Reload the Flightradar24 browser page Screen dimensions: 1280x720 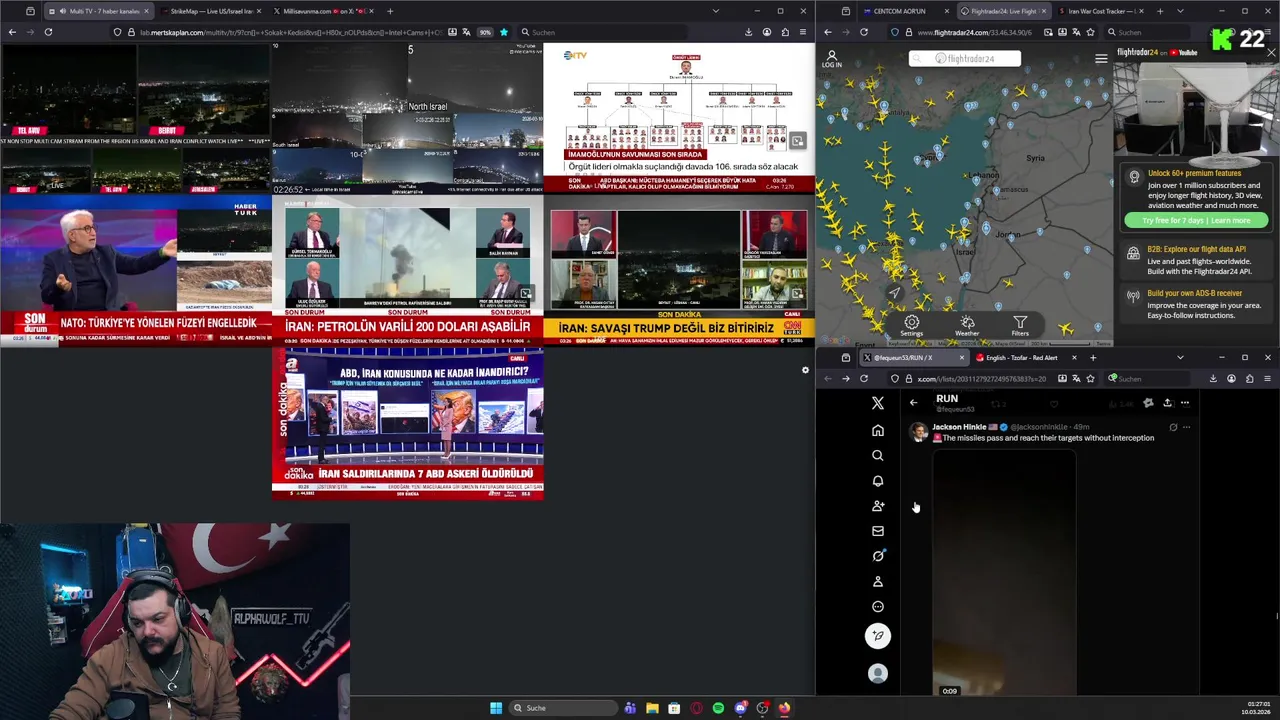pos(864,32)
